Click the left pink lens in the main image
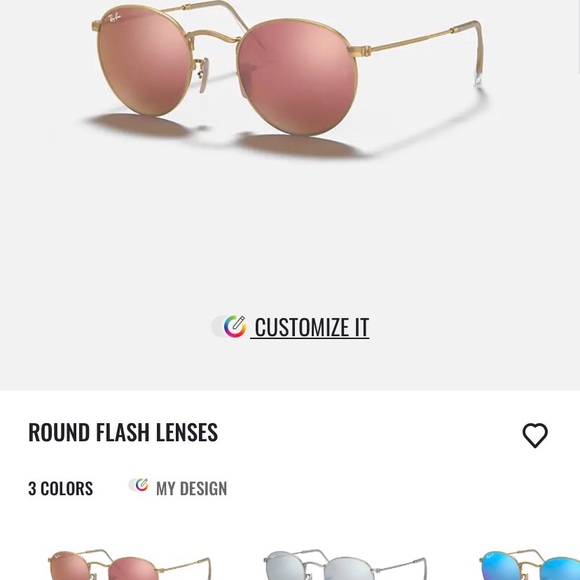Screen dimensions: 580x580 pos(145,61)
